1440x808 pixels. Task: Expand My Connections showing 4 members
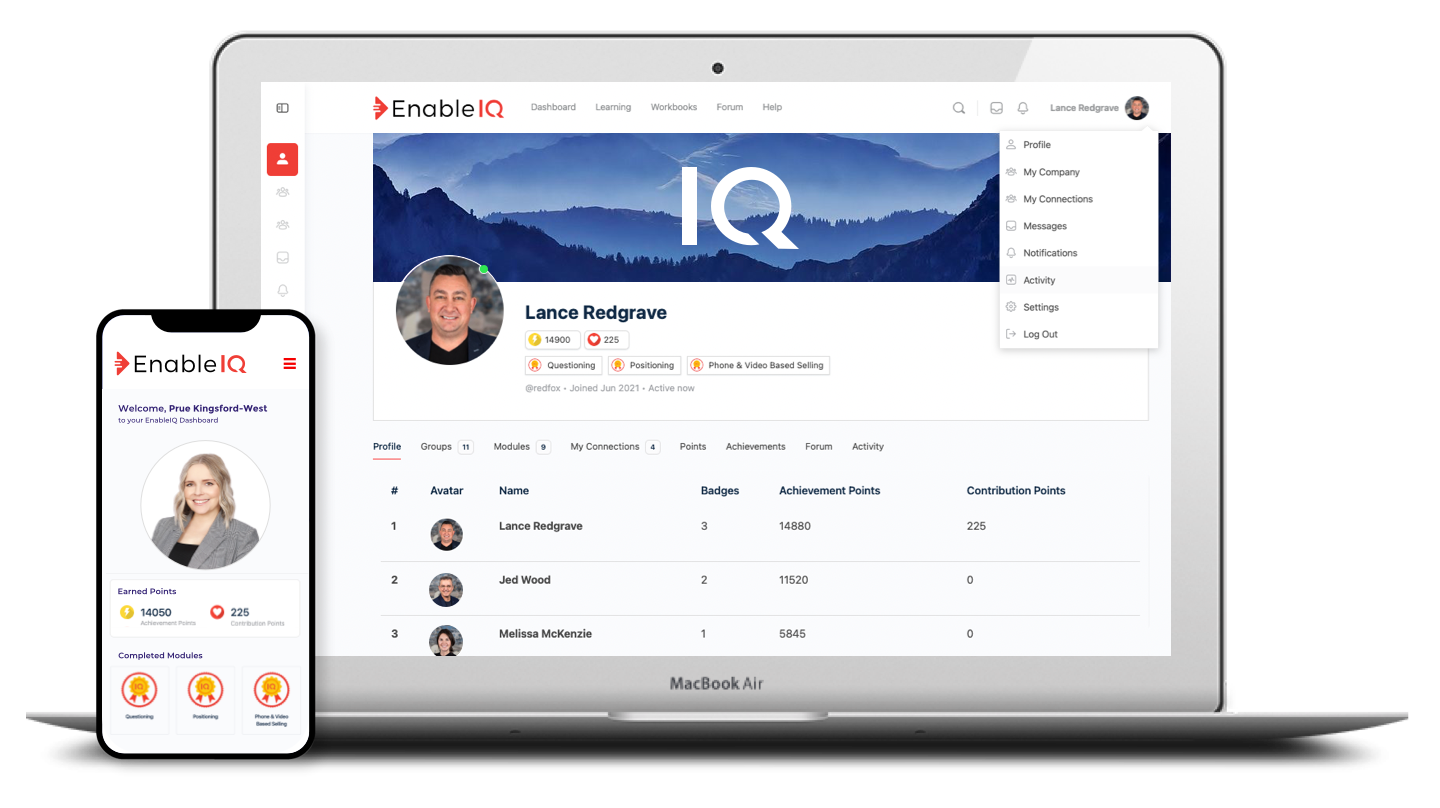(613, 447)
